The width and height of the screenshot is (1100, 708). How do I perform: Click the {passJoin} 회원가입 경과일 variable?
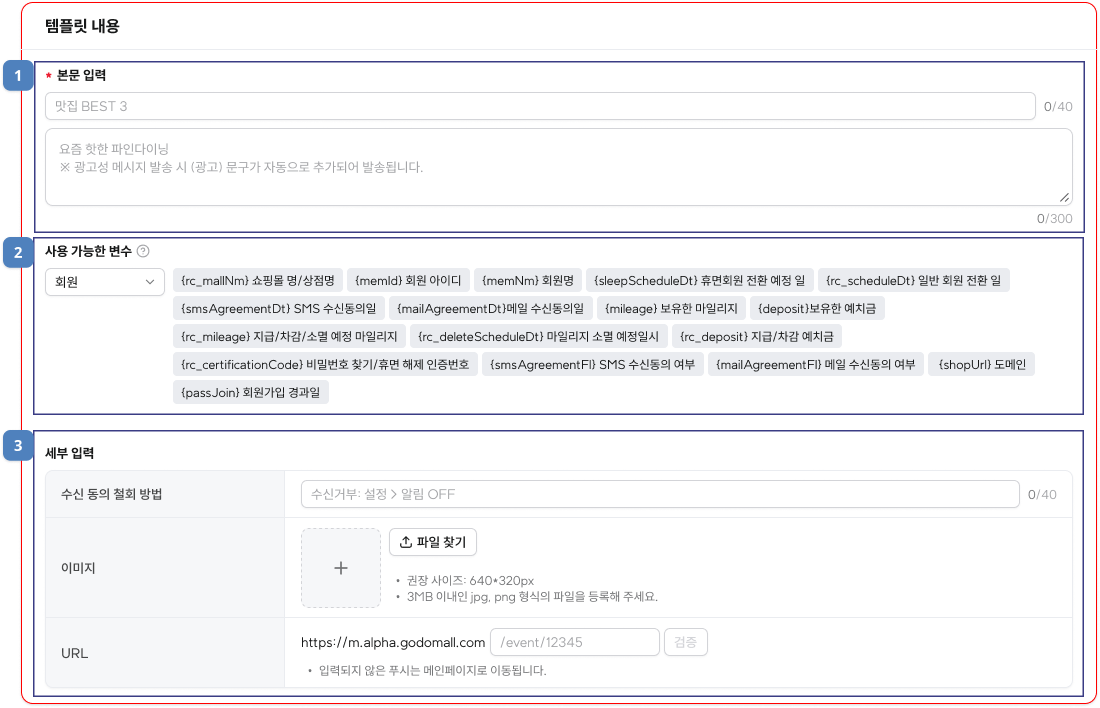[250, 393]
